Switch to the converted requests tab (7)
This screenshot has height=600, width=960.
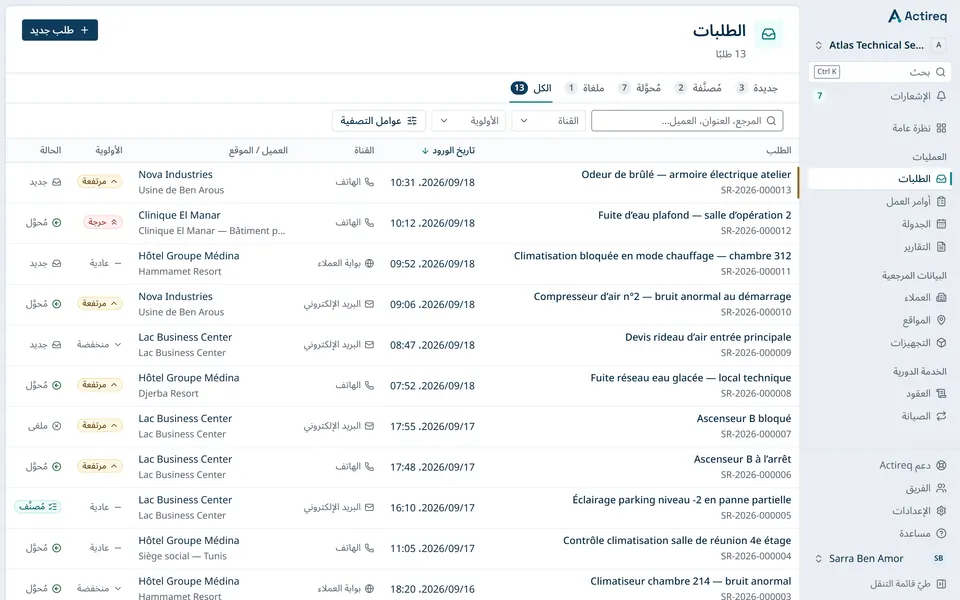(640, 88)
